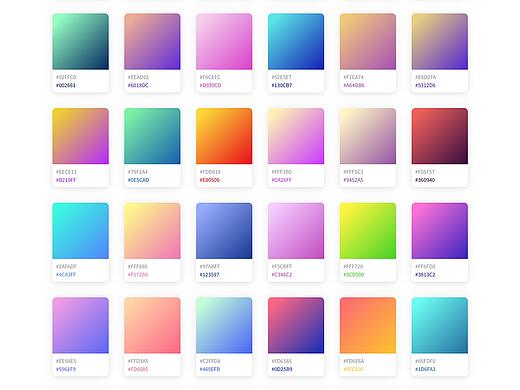
Task: Click the #6018DC hex code text
Action: pyautogui.click(x=138, y=85)
